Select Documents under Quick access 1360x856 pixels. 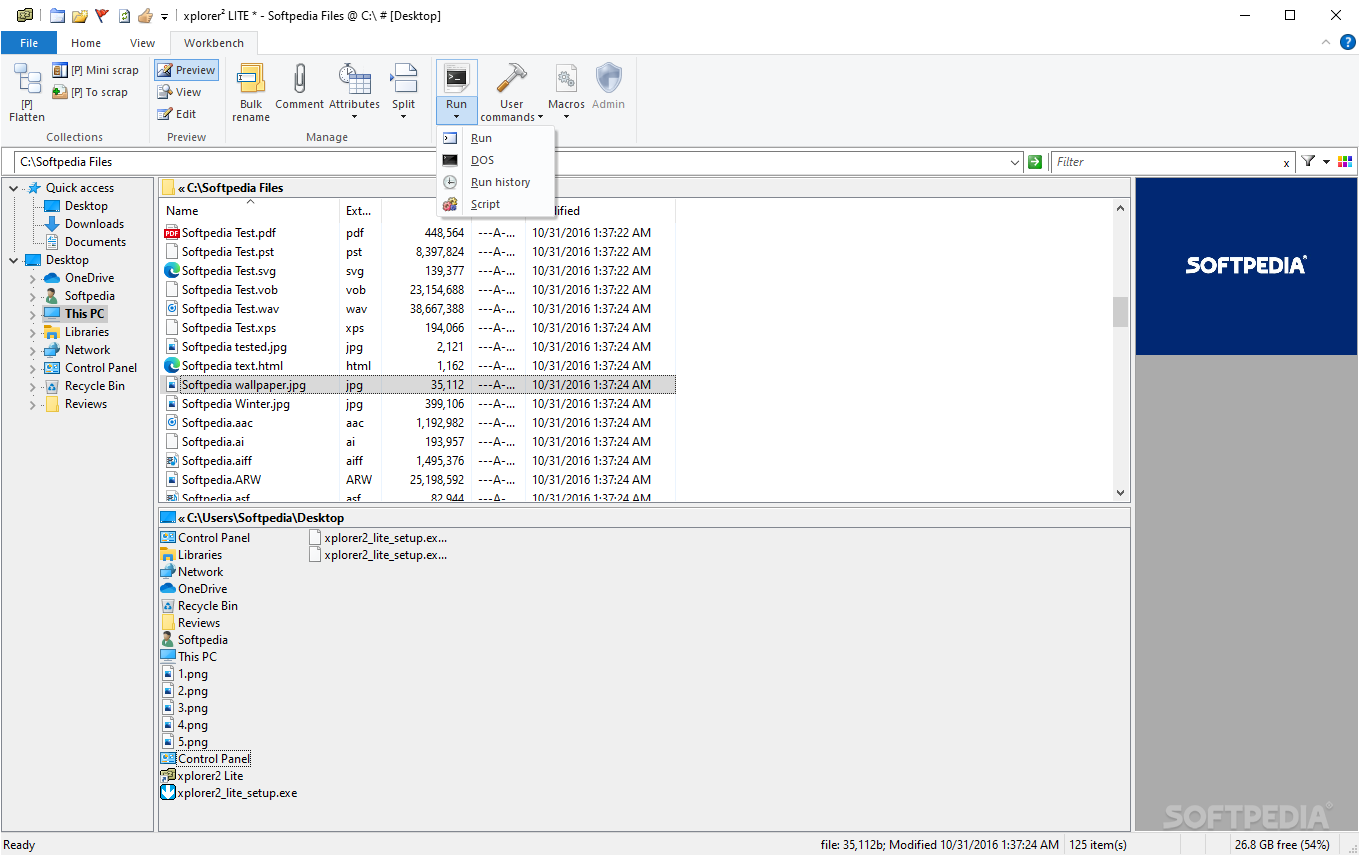[95, 242]
